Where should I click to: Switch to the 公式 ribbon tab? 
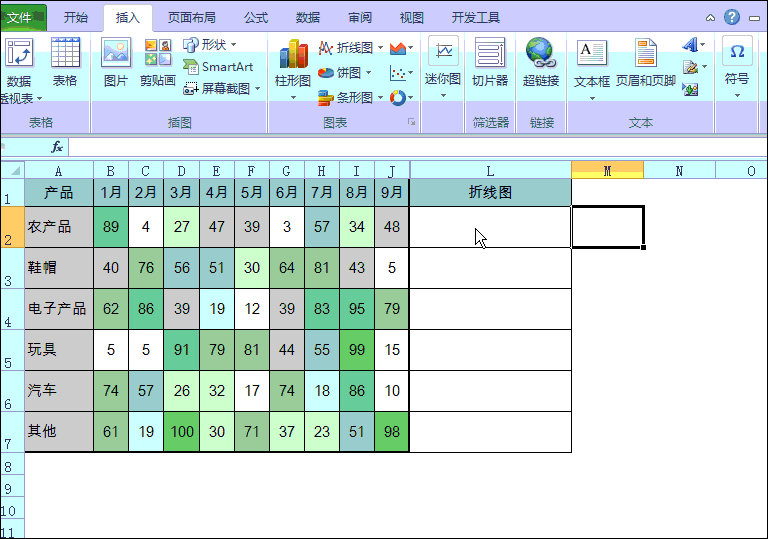click(256, 18)
